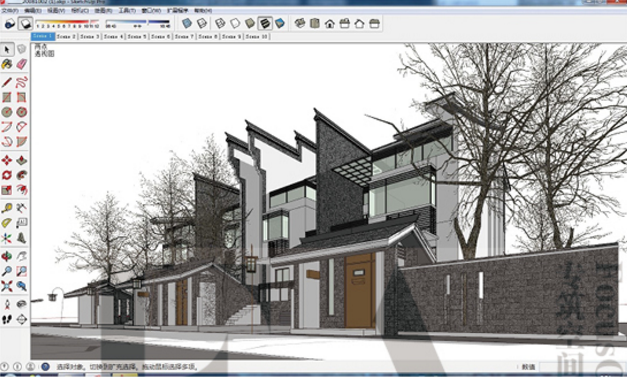Click the status bar help icon
Screen dimensions: 627x377
click(x=45, y=366)
